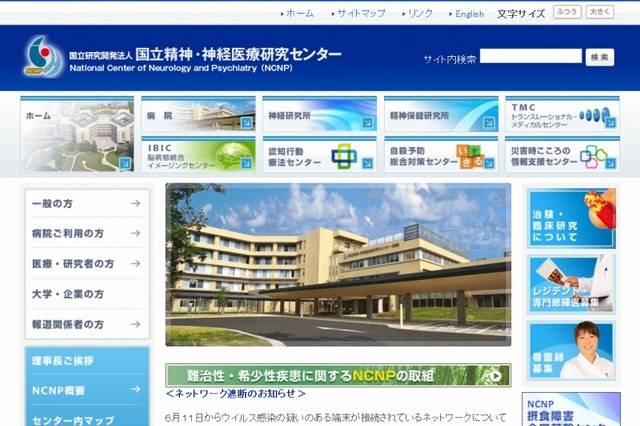Open 病院ご利用の方 sidebar item
640x426 pixels.
(x=87, y=233)
